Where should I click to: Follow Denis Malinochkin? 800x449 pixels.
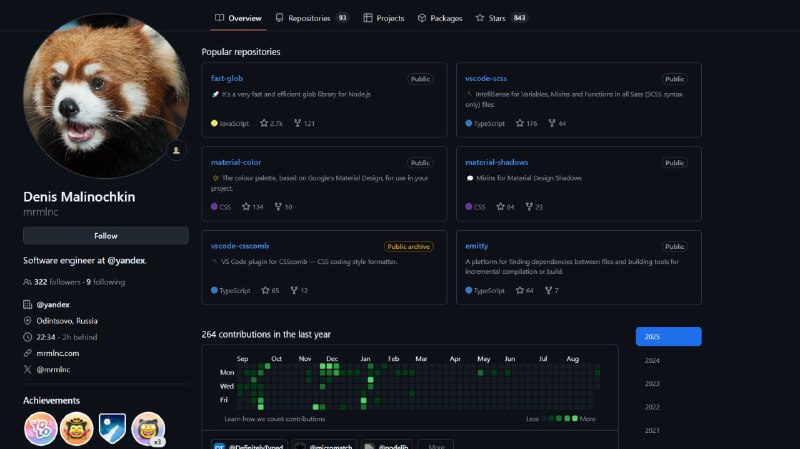pyautogui.click(x=106, y=236)
